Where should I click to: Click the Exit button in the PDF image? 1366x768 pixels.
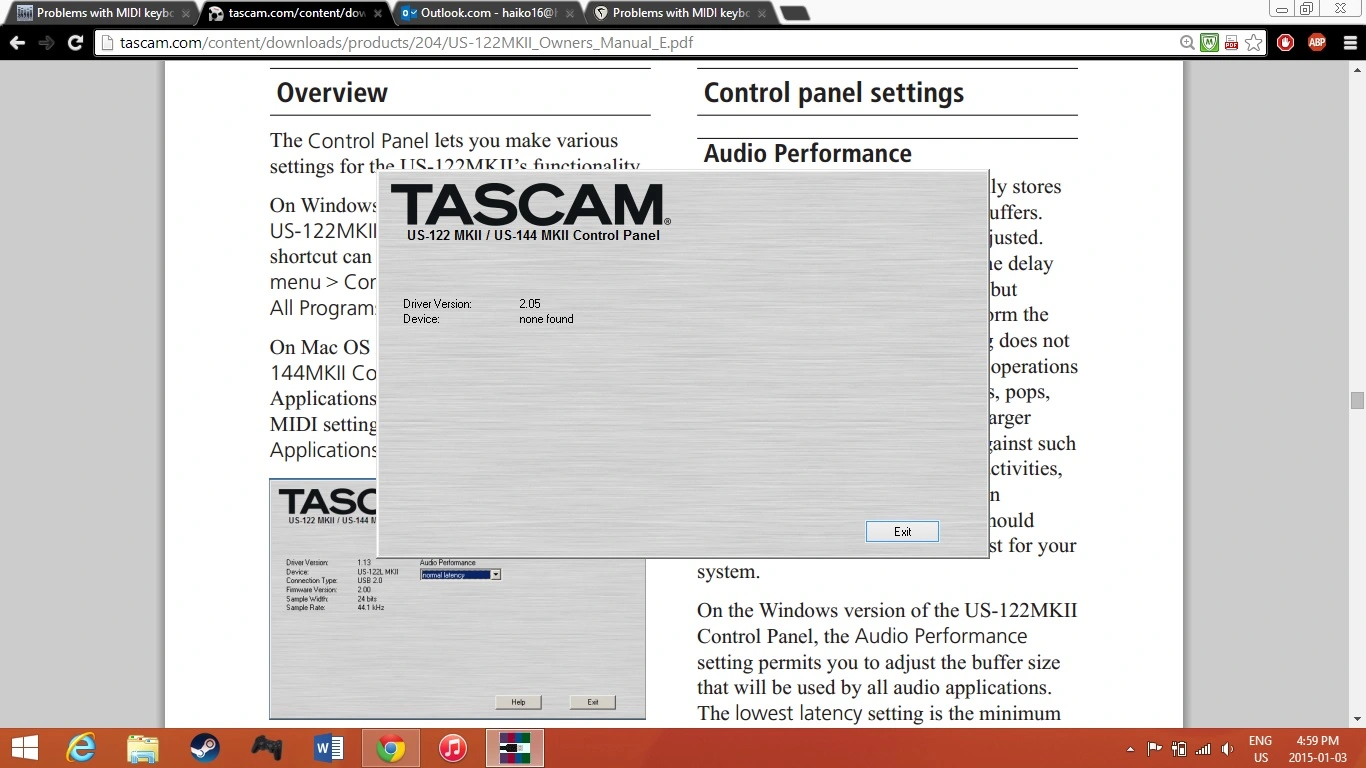pos(592,702)
